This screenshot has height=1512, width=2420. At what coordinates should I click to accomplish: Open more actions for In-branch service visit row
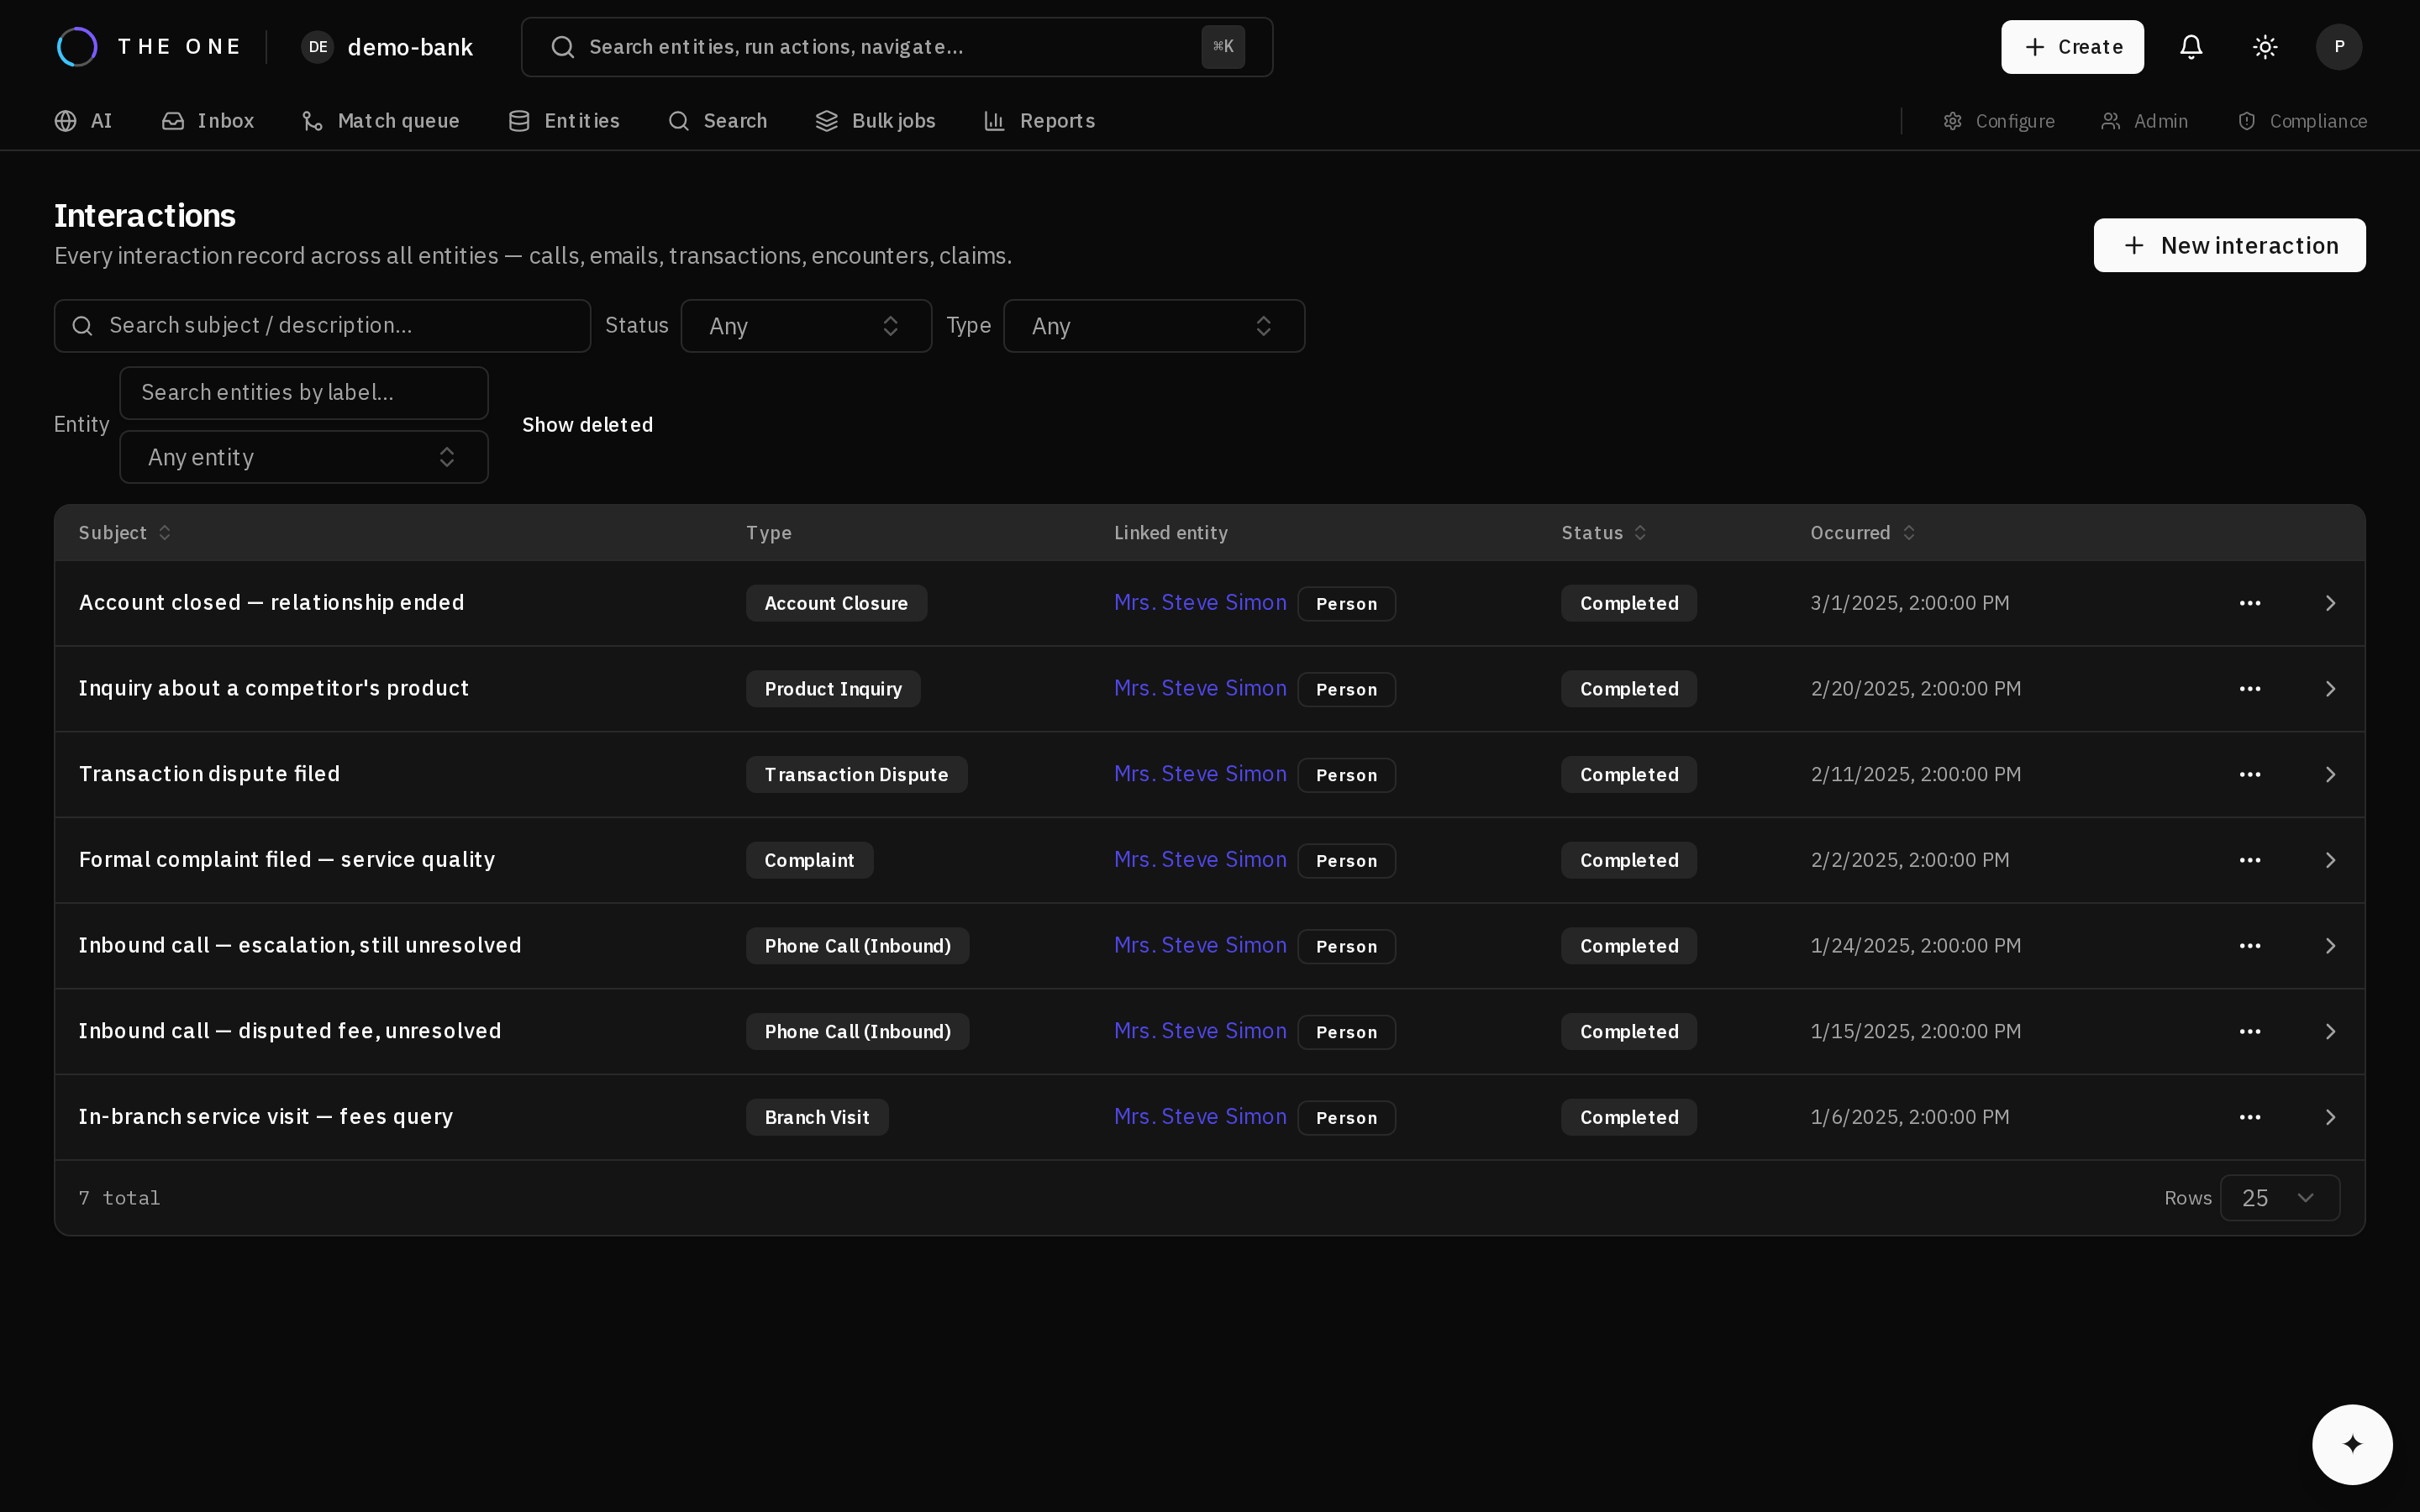2250,1117
